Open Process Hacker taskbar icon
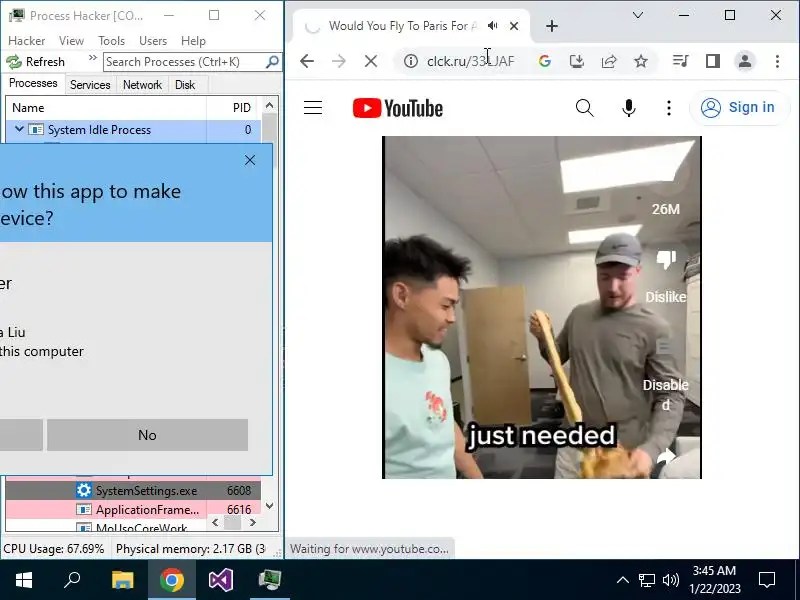Viewport: 800px width, 600px height. [x=269, y=580]
